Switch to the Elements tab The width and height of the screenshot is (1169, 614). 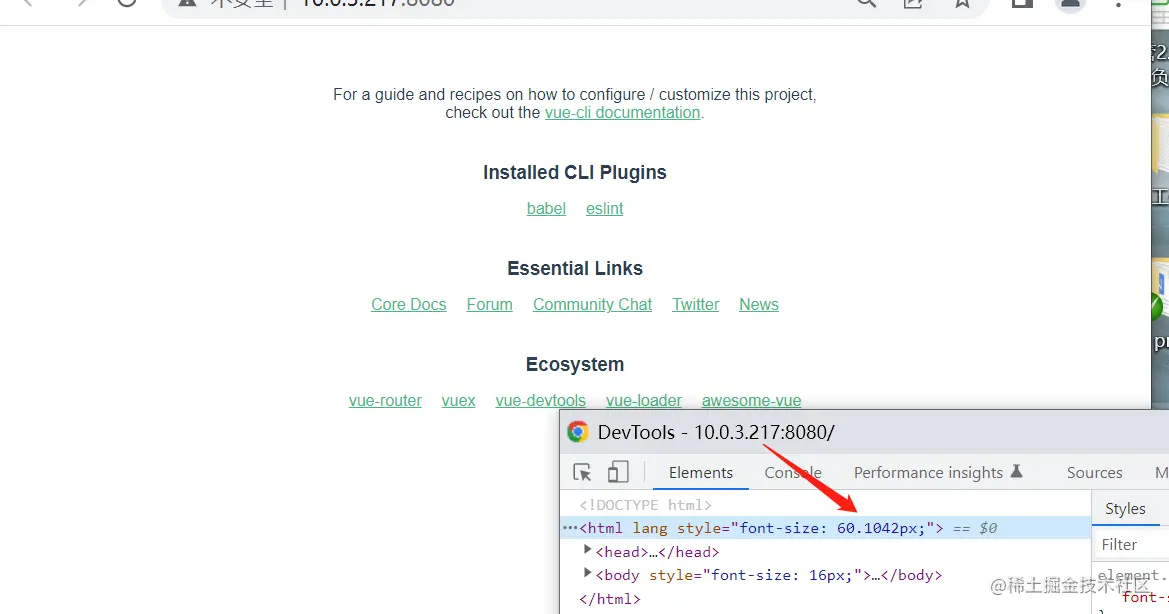(x=701, y=472)
